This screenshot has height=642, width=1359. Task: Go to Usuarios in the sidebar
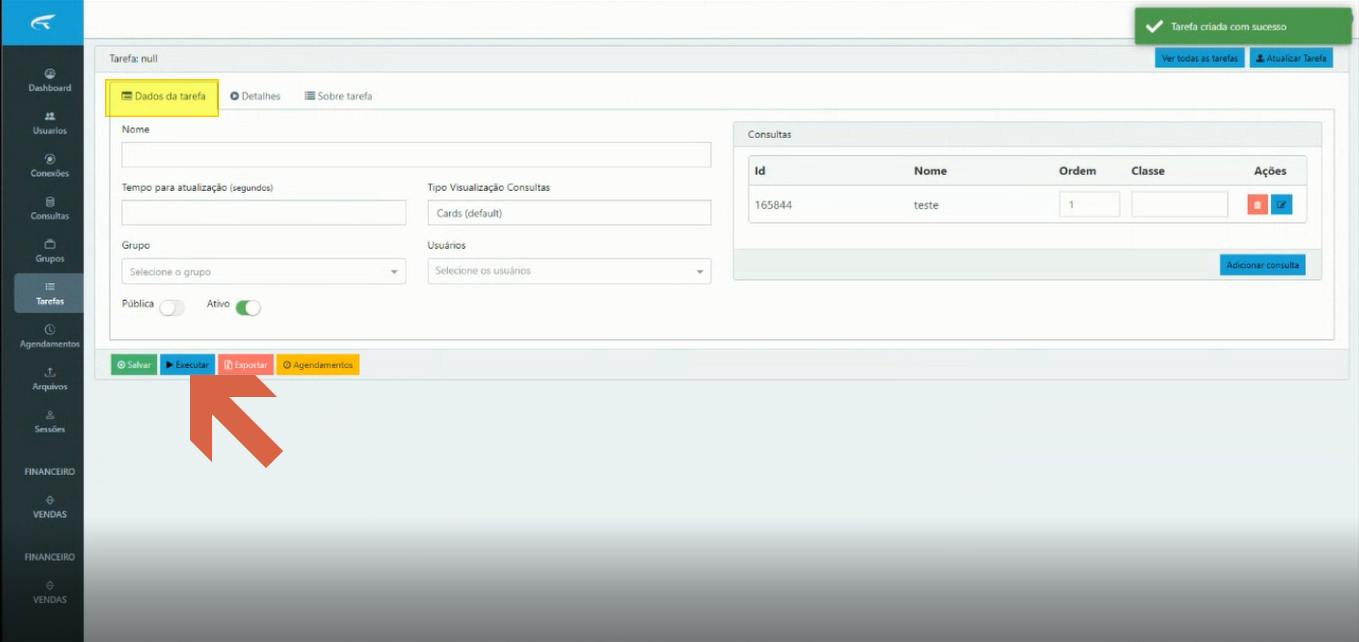click(x=49, y=123)
